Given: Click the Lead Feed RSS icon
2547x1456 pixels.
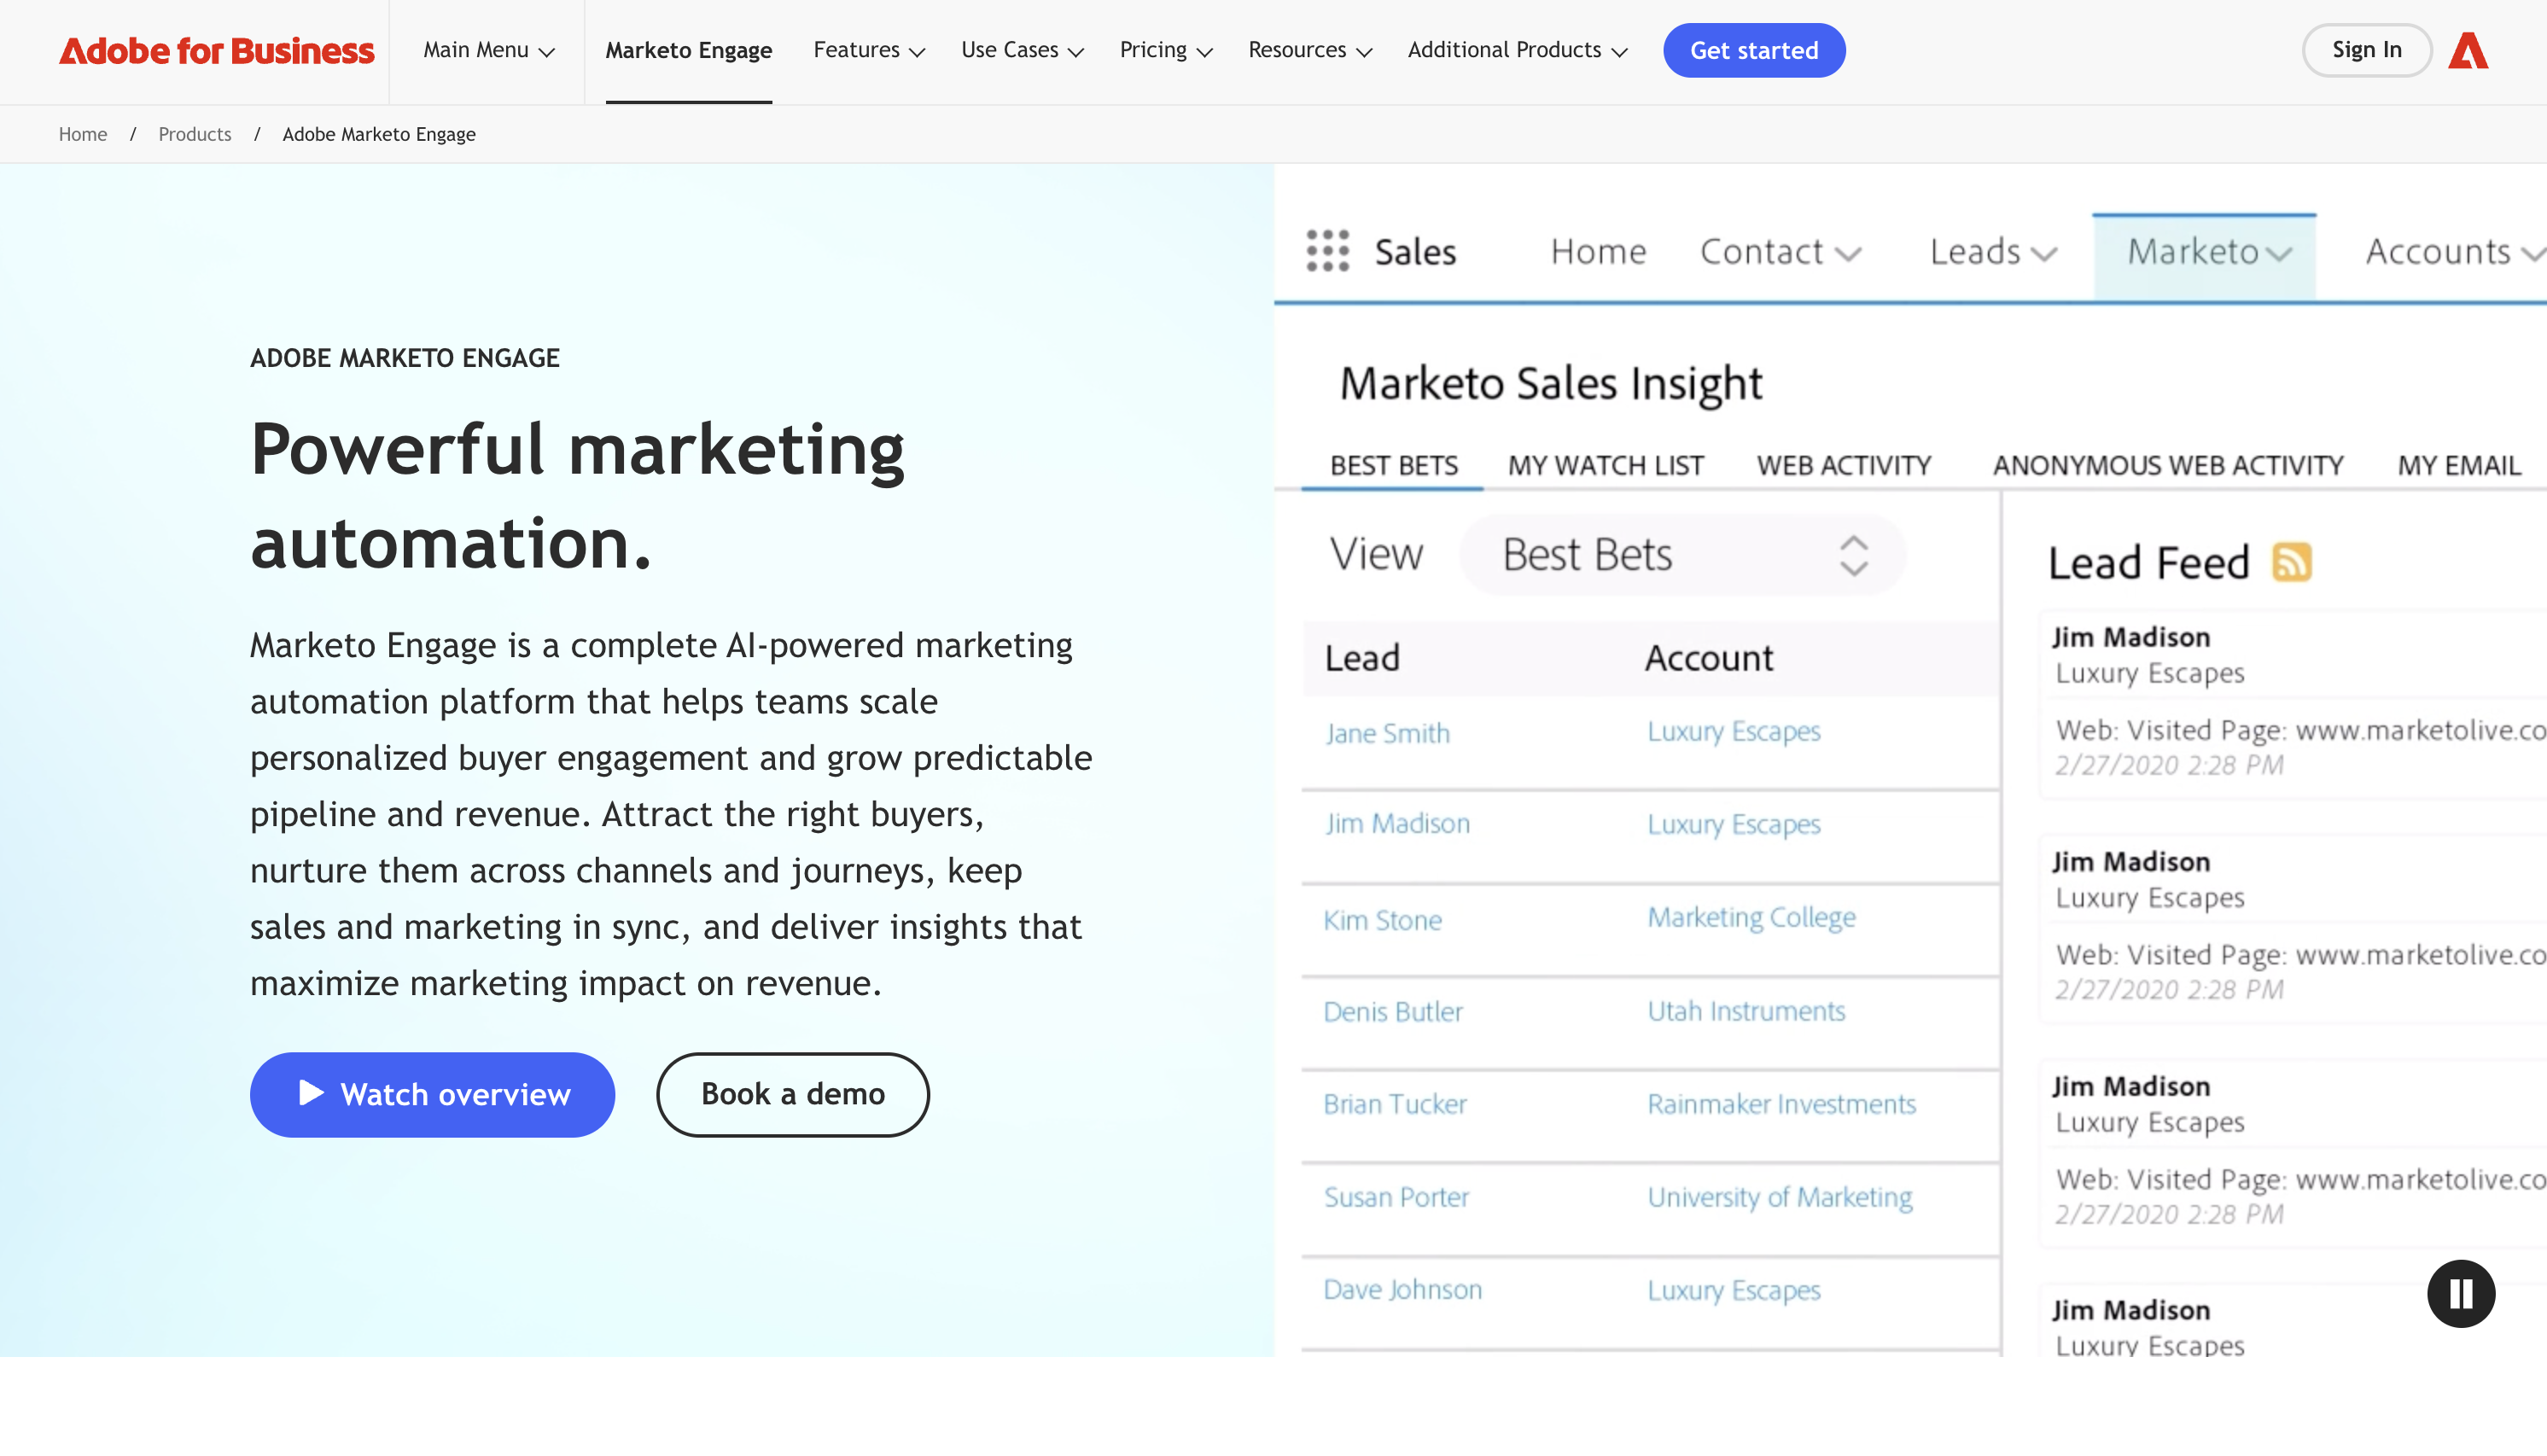Looking at the screenshot, I should coord(2291,562).
